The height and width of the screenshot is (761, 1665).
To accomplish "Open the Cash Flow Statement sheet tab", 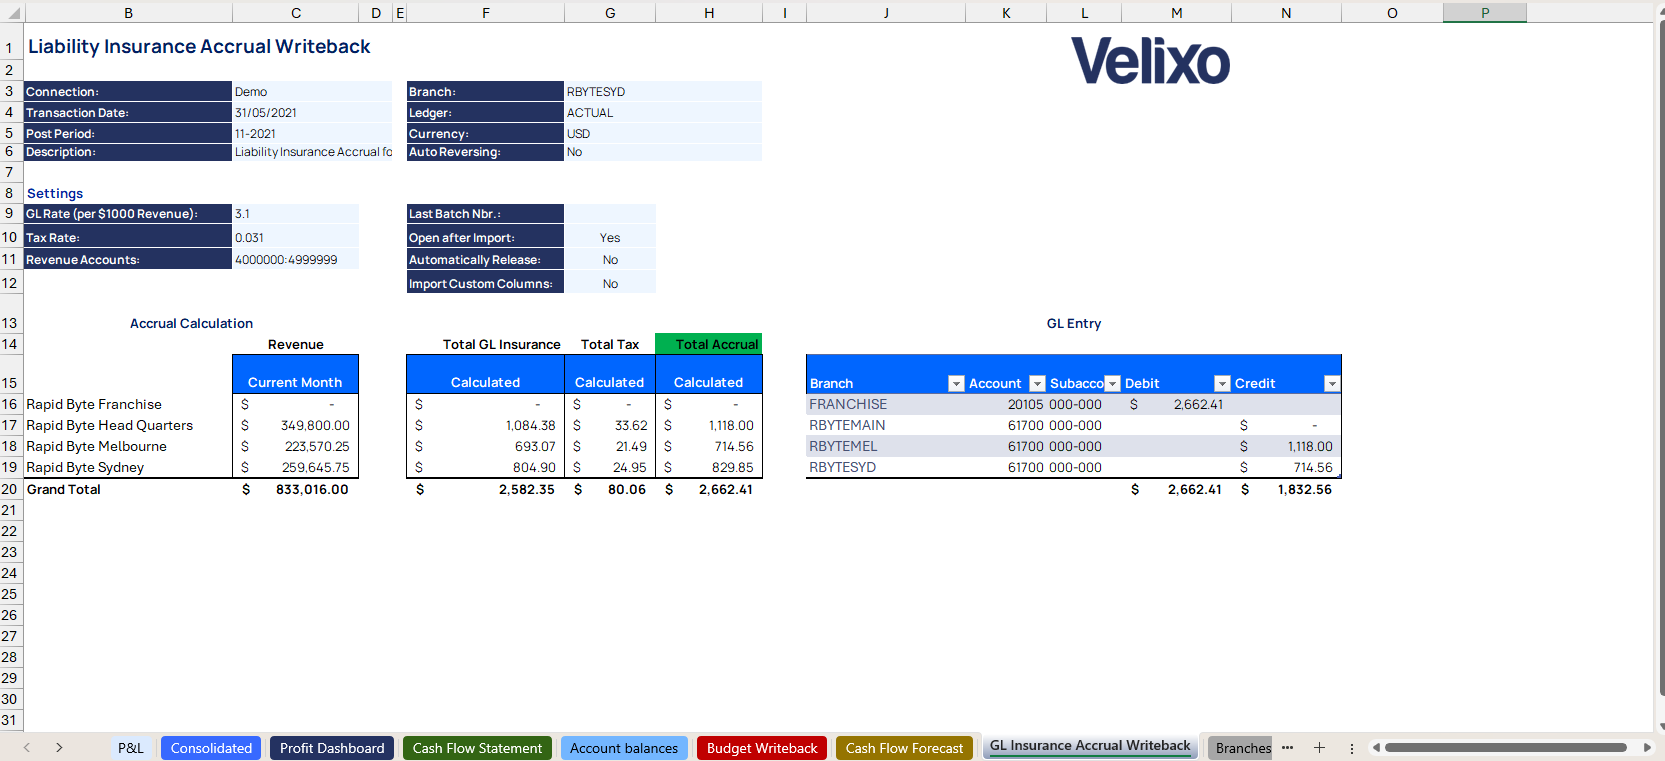I will click(x=477, y=748).
